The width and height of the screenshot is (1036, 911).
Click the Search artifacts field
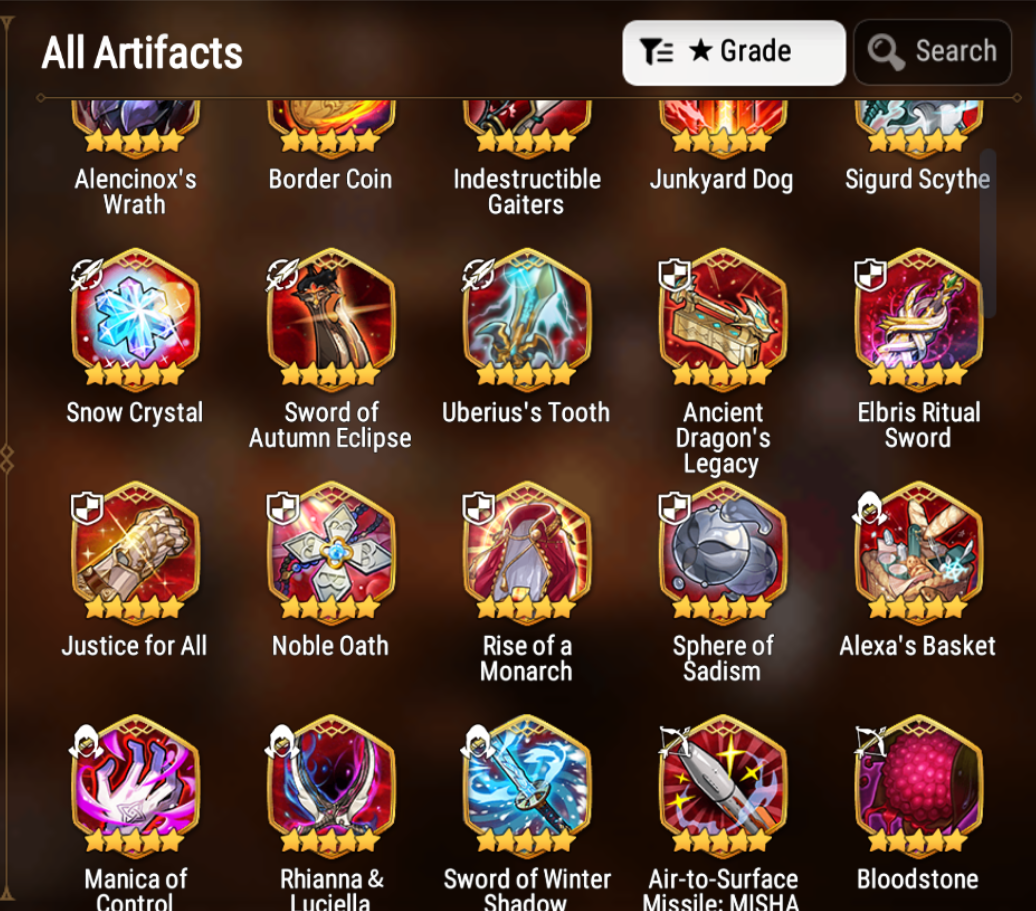tap(932, 52)
